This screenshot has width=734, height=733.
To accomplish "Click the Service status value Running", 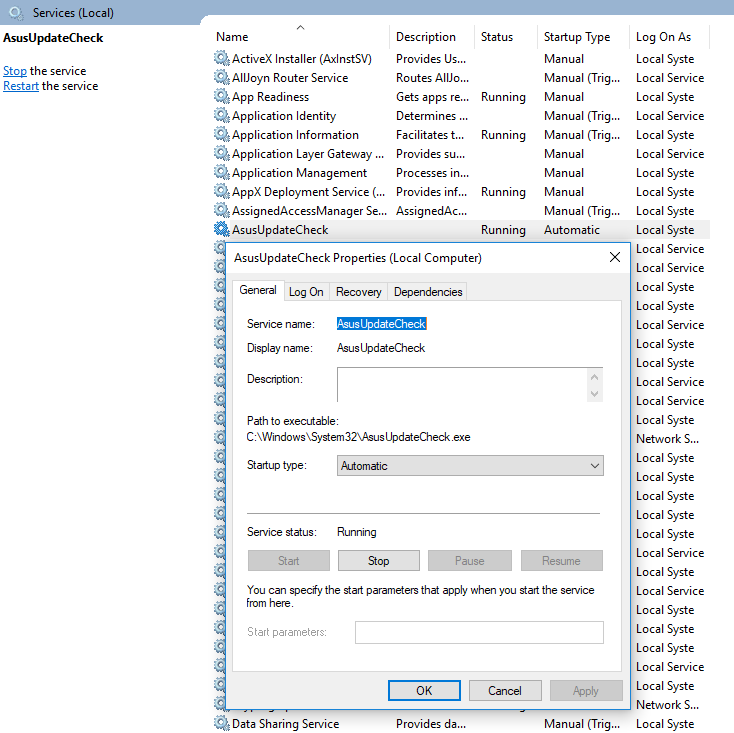I will [x=357, y=532].
